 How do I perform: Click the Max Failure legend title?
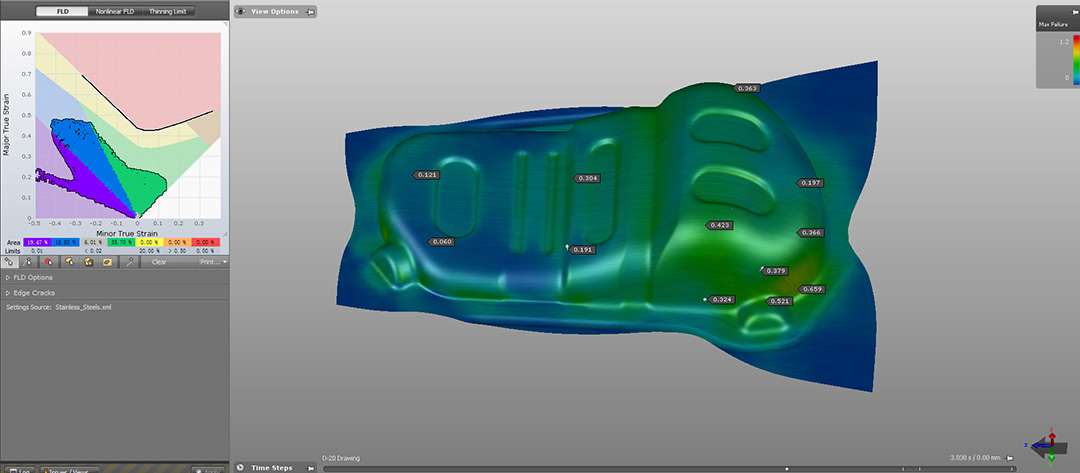[1053, 25]
